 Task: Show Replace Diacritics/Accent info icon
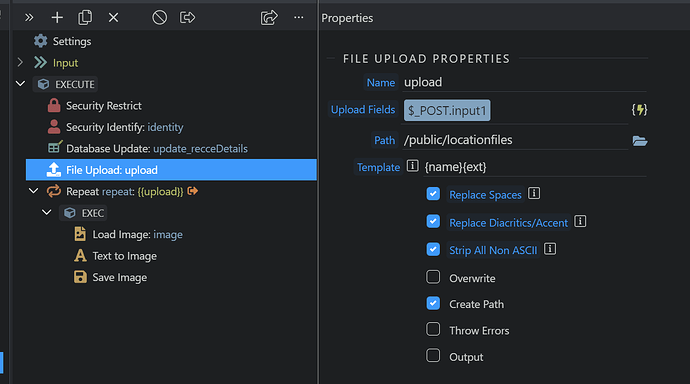580,221
